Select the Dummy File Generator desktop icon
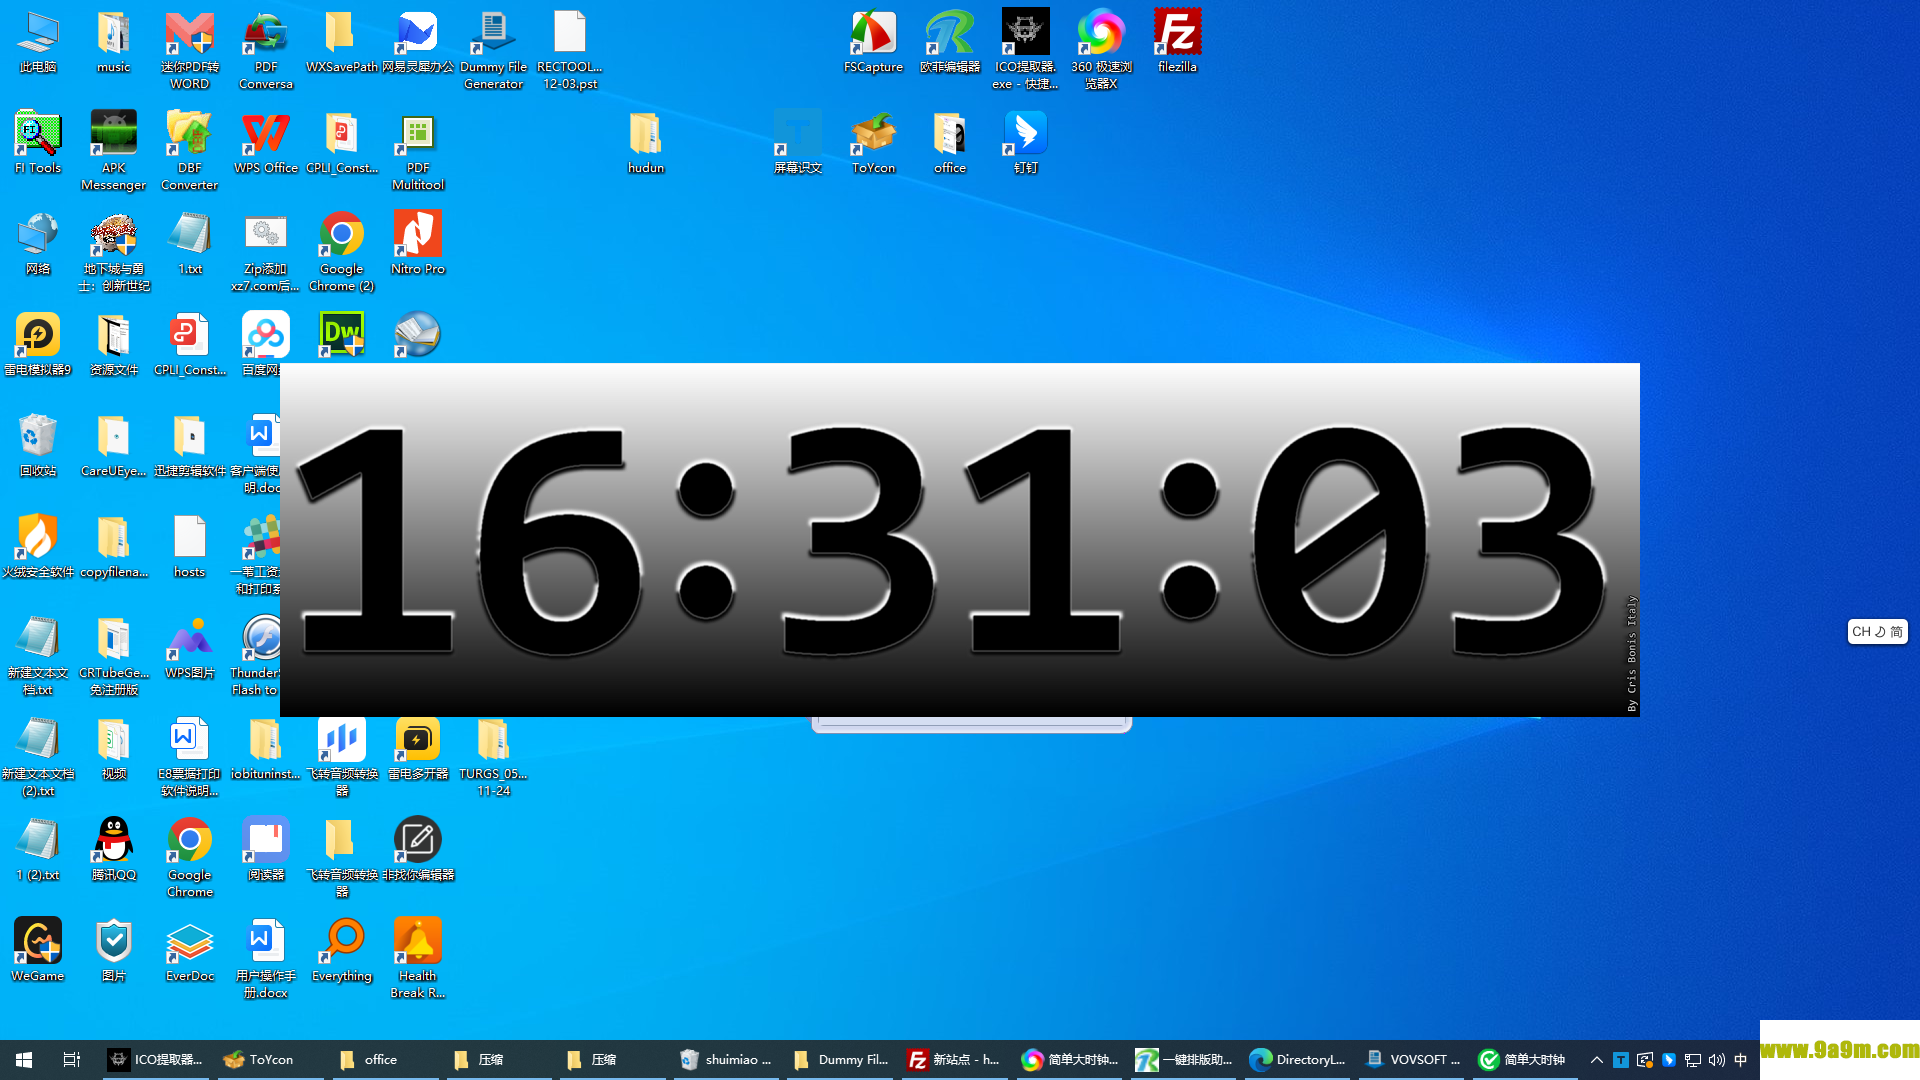This screenshot has width=1920, height=1080. click(x=493, y=50)
